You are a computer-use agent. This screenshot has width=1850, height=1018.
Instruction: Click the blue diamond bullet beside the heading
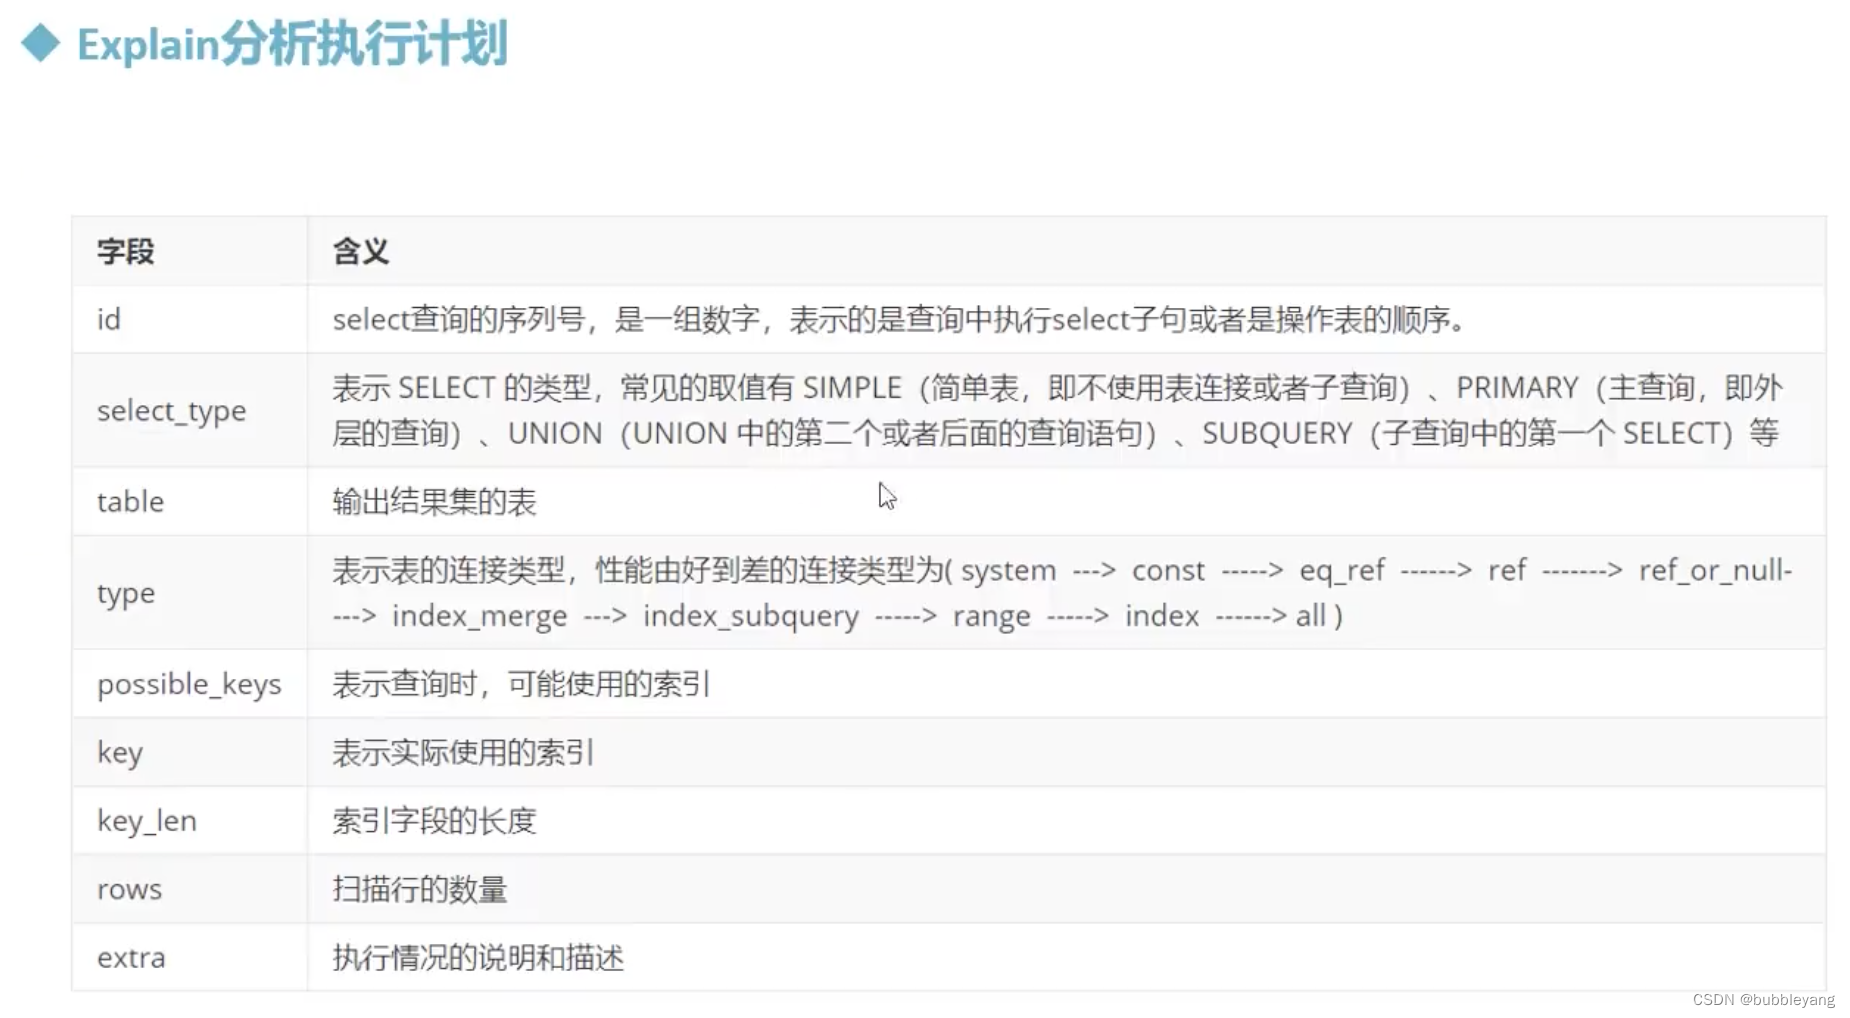(40, 43)
